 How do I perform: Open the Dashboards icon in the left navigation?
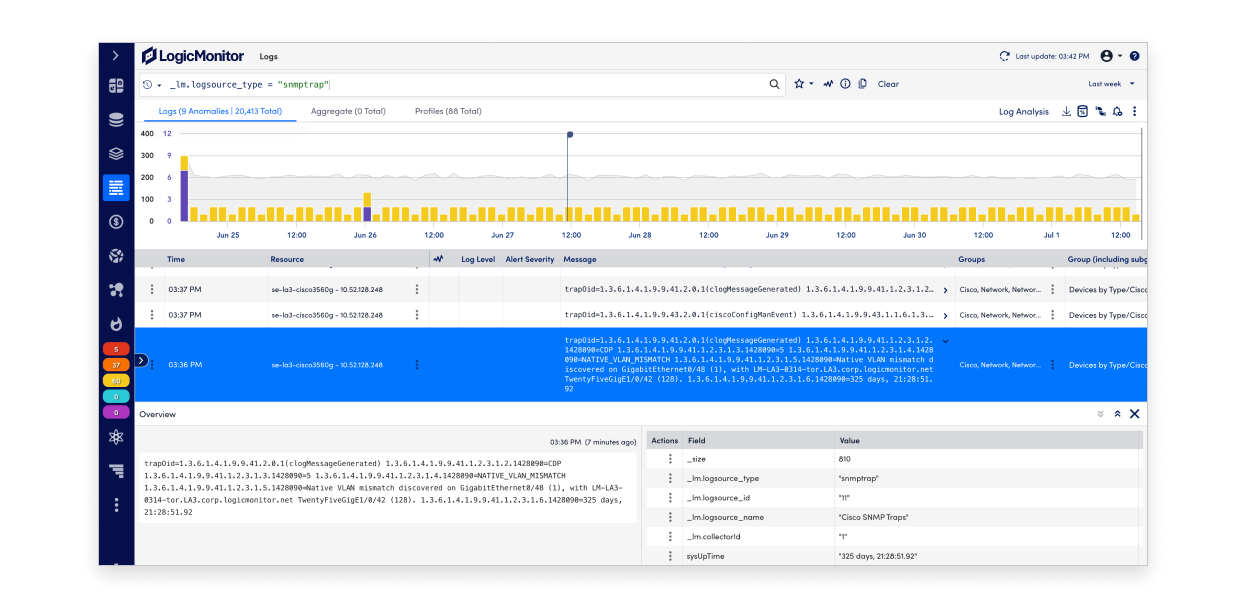(x=116, y=83)
